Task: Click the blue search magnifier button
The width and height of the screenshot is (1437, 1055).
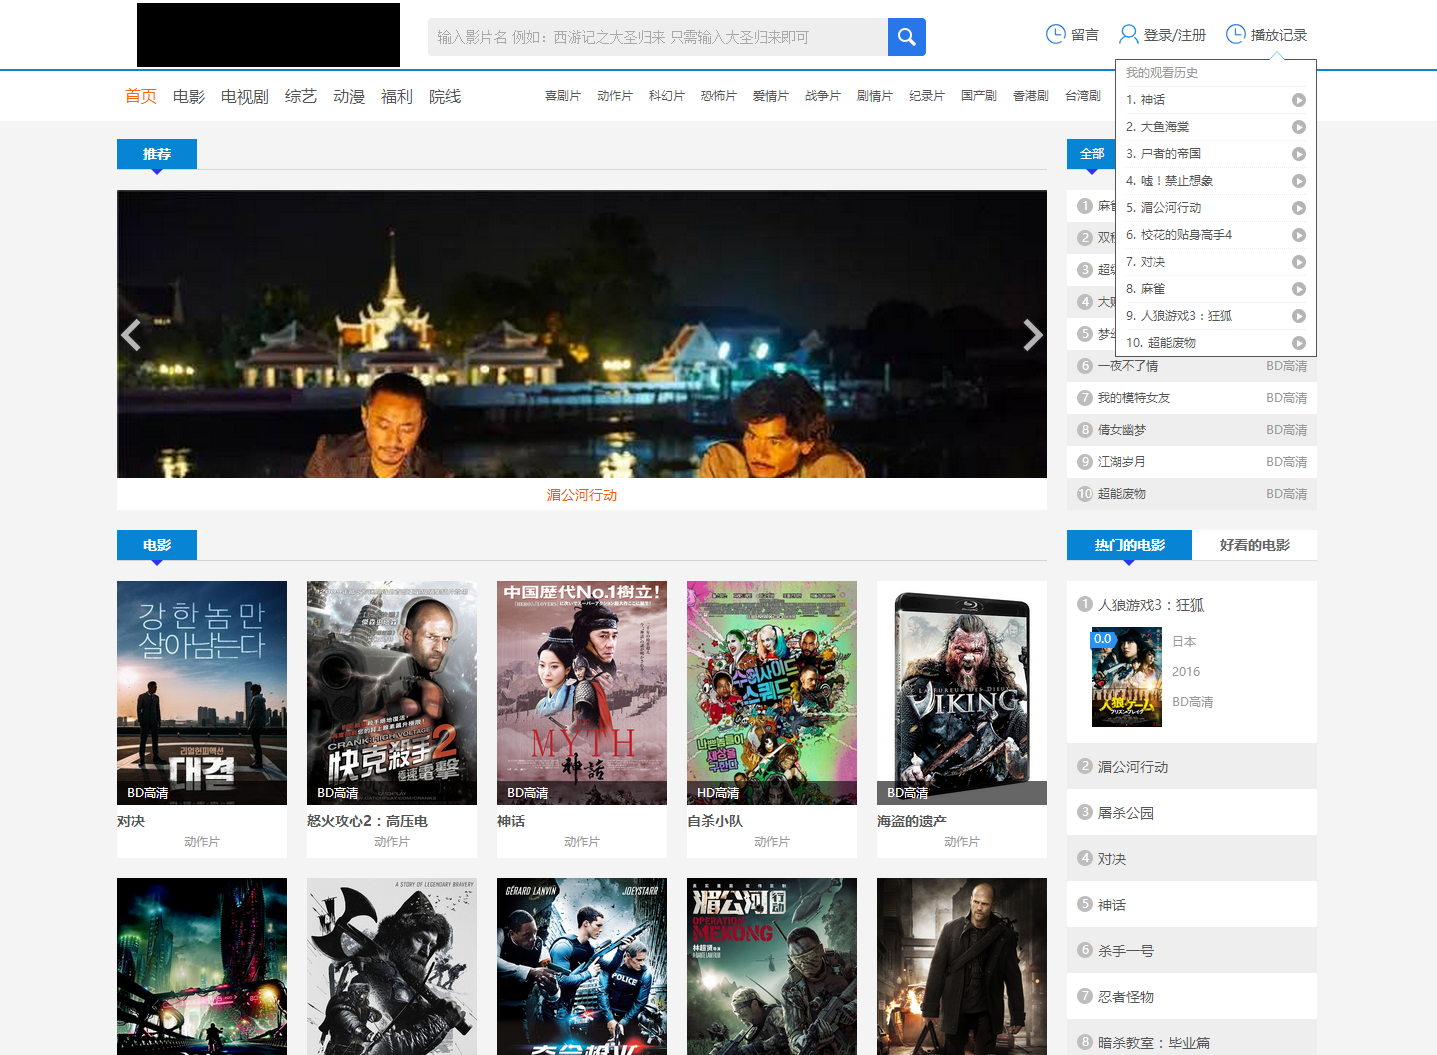Action: click(x=906, y=37)
